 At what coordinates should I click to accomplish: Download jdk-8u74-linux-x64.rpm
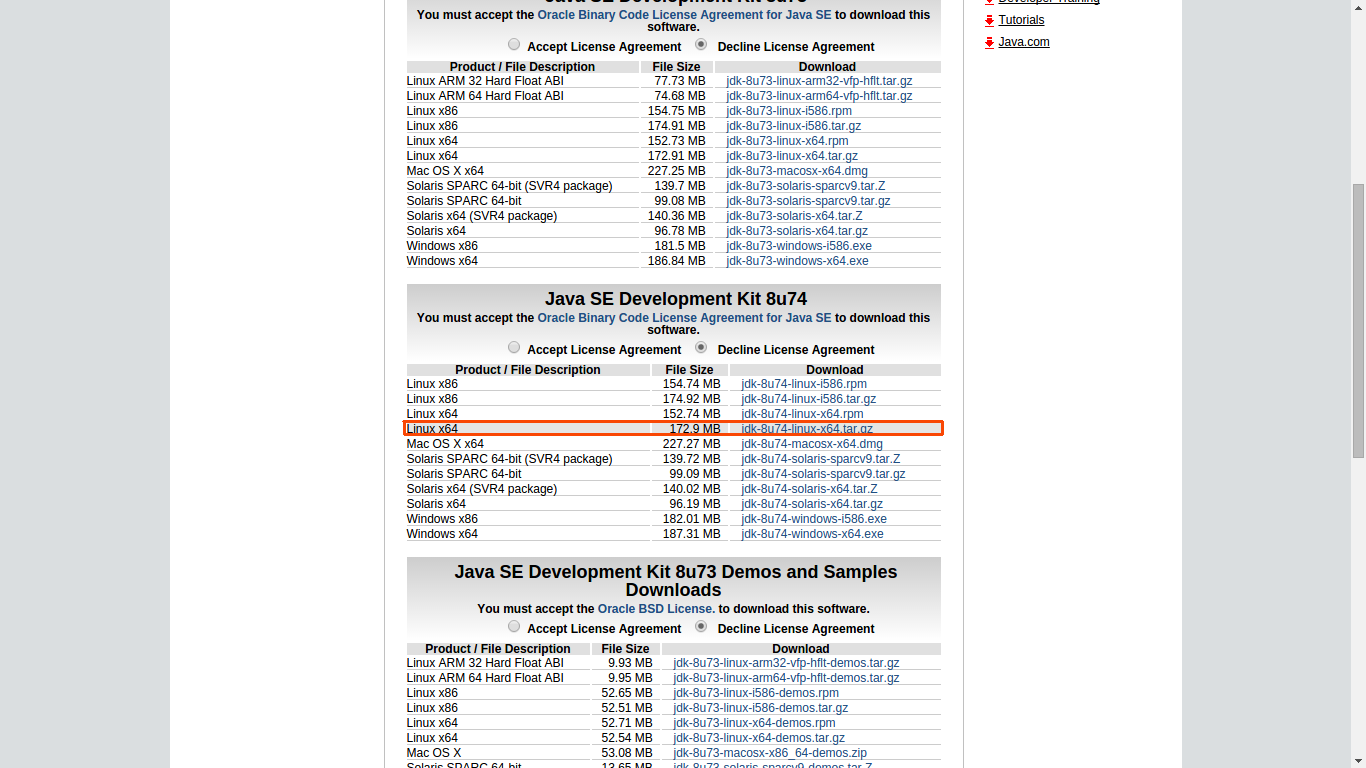[x=802, y=414]
